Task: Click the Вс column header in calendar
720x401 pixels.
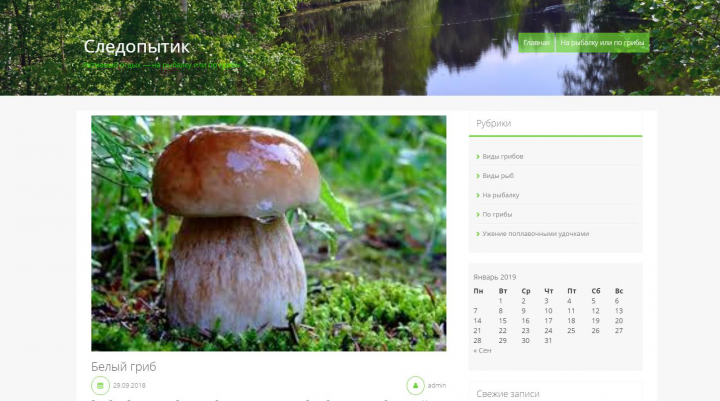Action: 619,291
